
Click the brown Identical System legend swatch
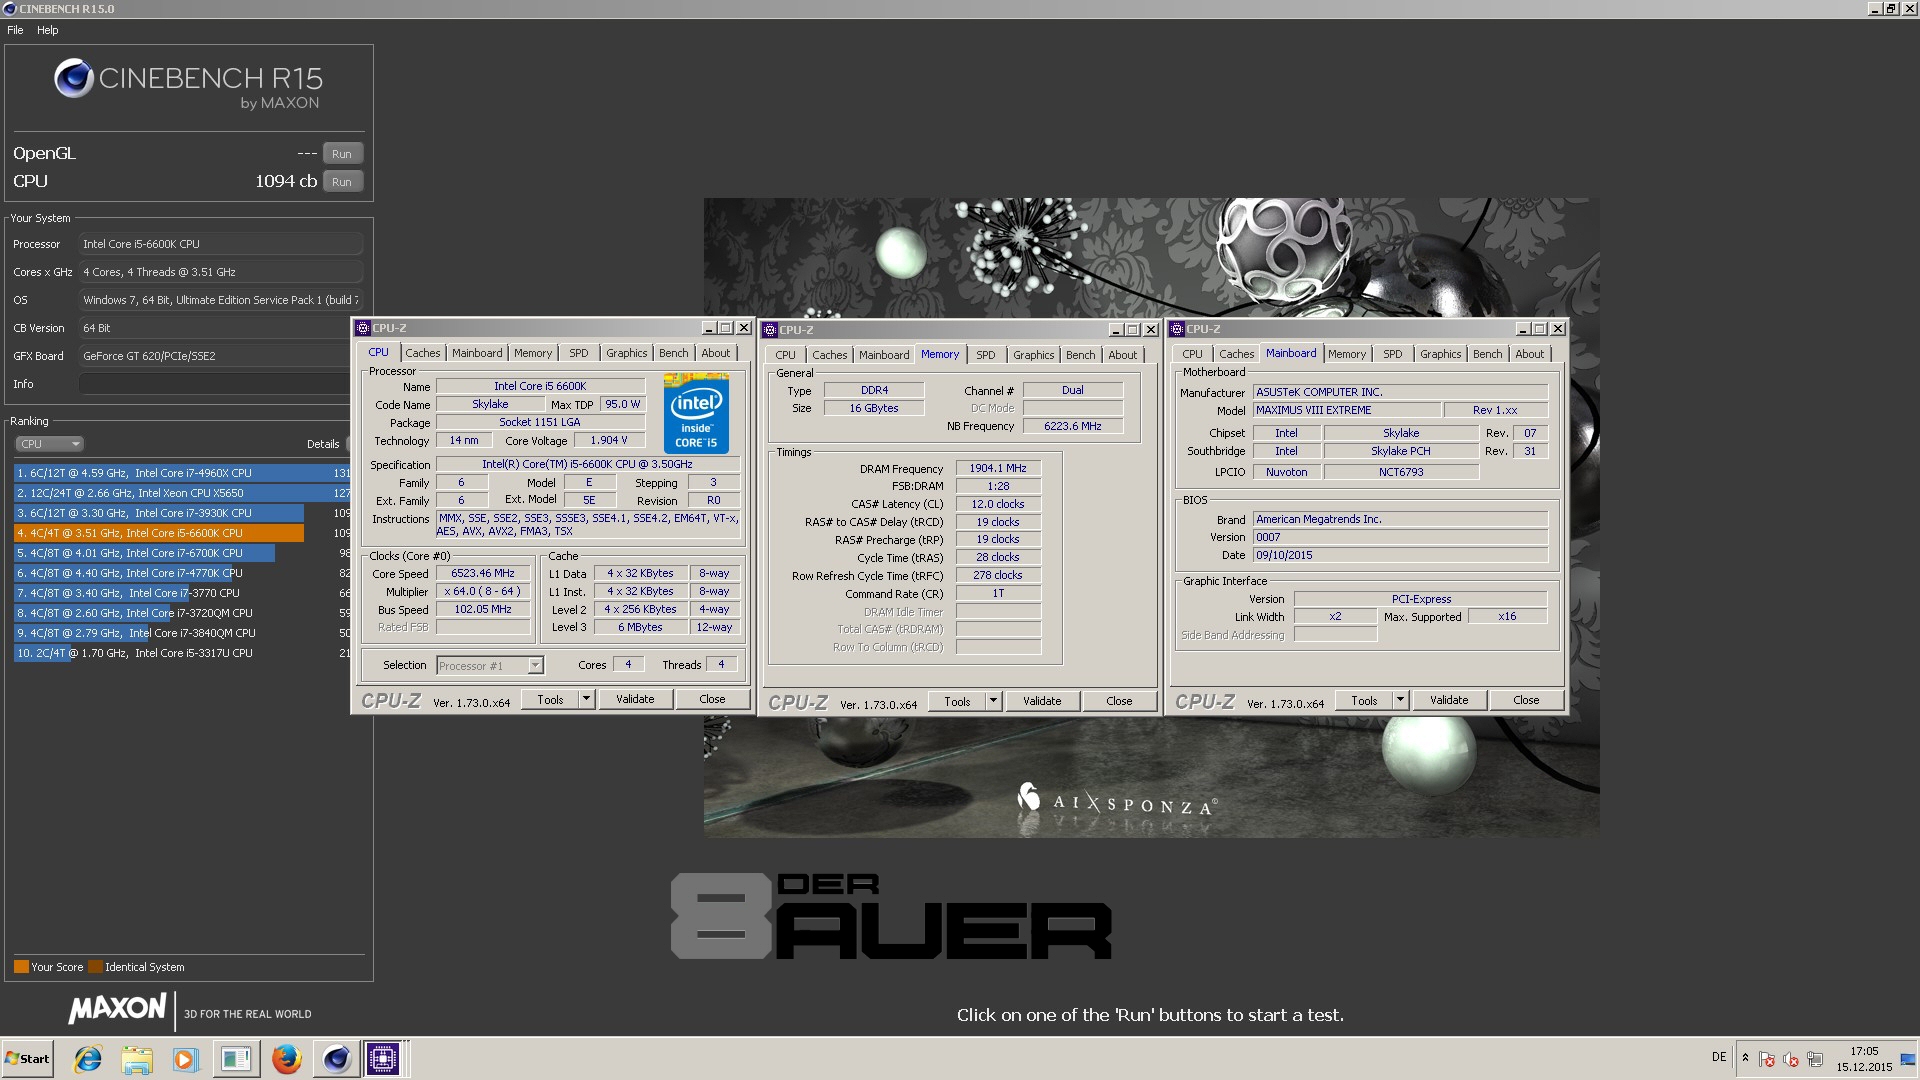point(95,967)
